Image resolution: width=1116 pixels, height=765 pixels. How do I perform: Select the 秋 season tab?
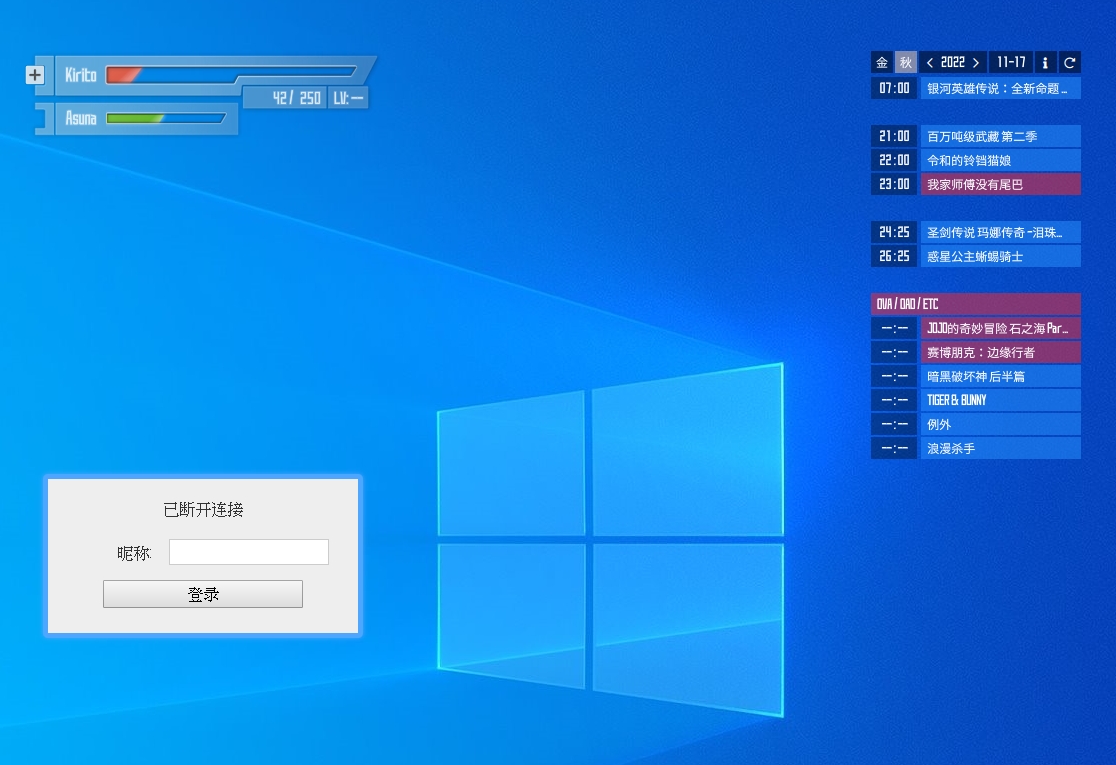(905, 63)
